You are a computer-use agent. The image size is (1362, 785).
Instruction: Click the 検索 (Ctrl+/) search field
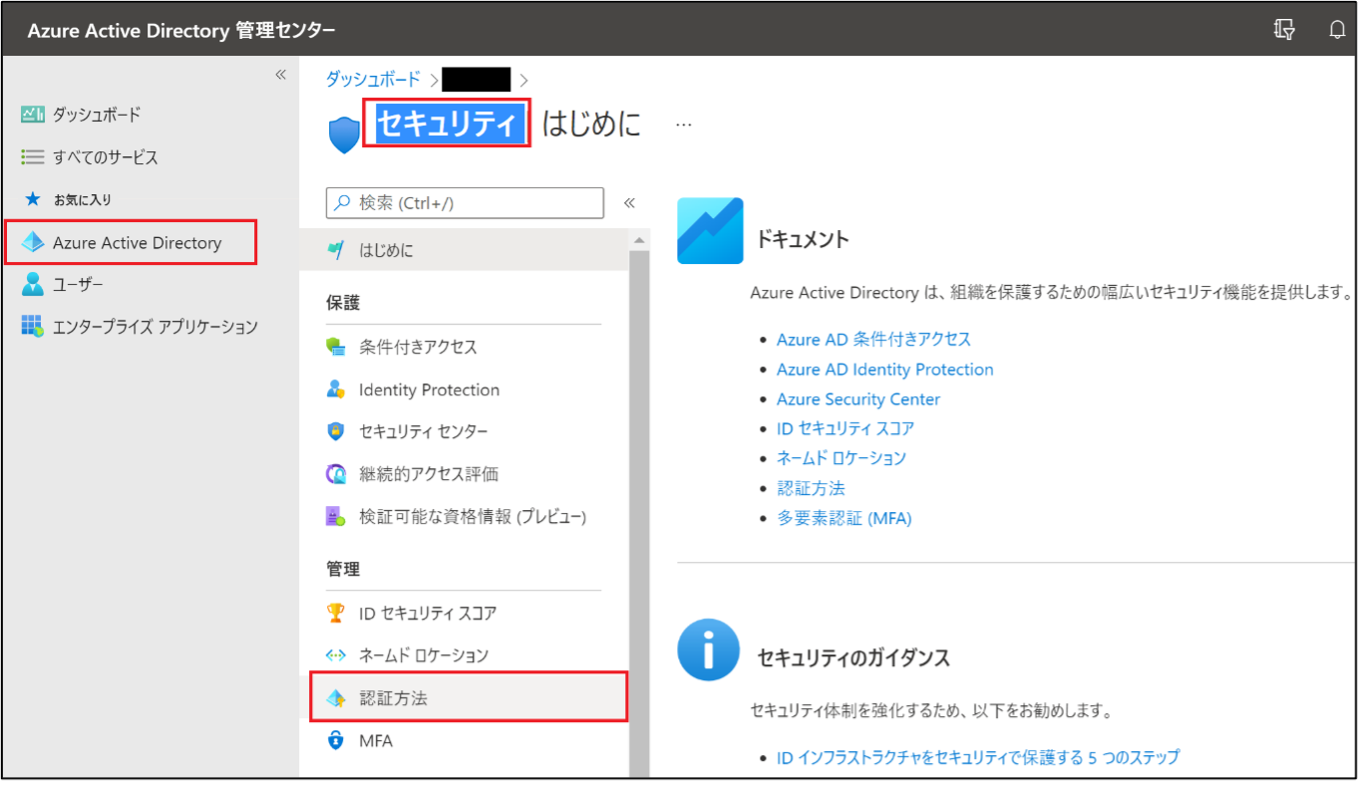point(465,203)
